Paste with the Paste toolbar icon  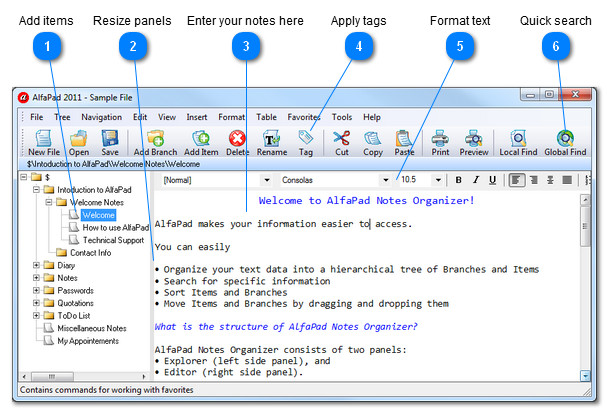pyautogui.click(x=404, y=142)
